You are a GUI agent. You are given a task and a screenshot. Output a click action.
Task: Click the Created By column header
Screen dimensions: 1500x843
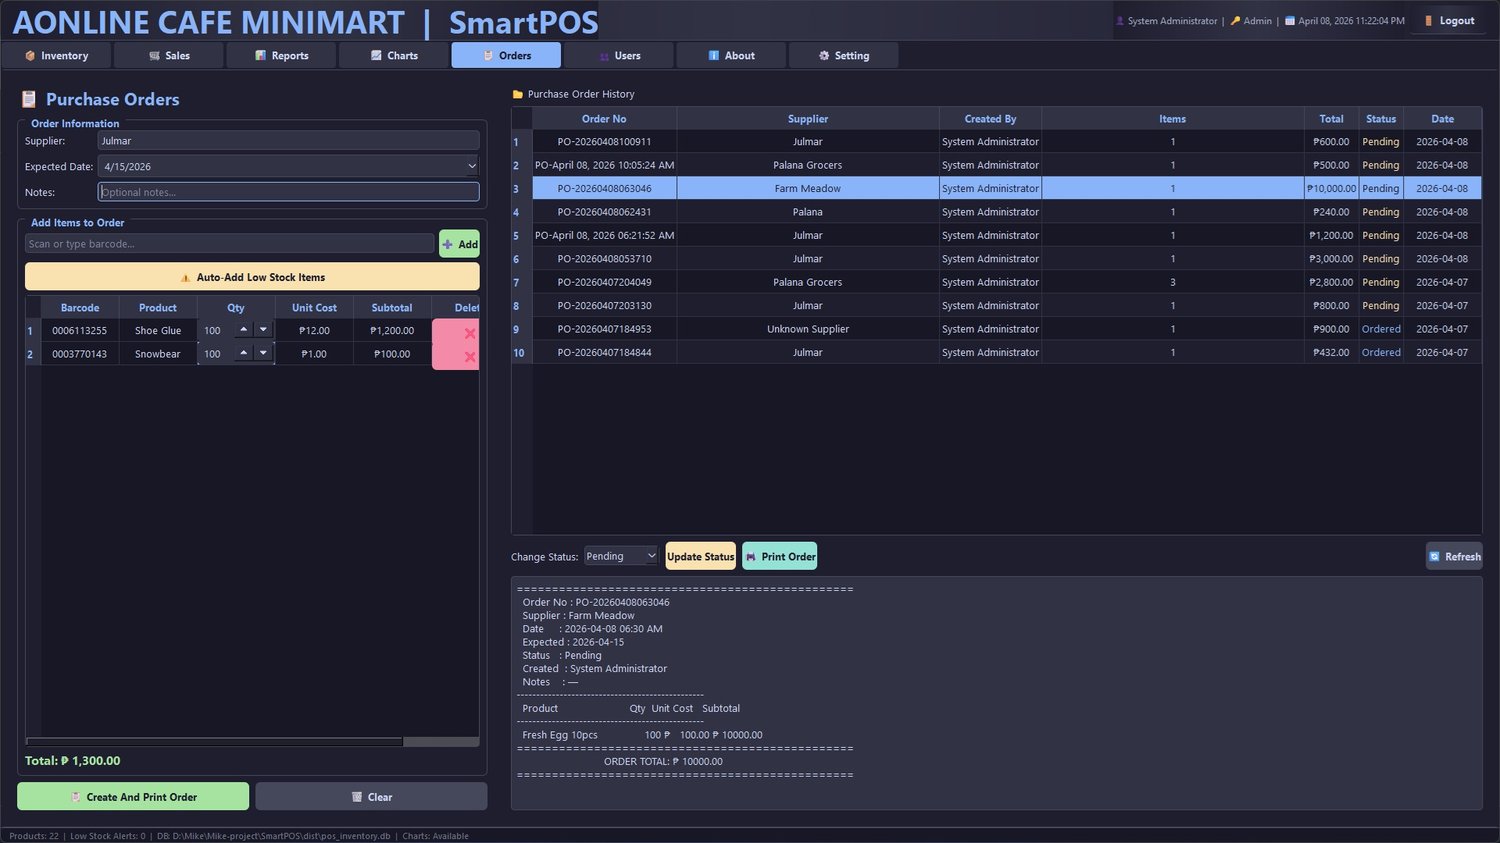990,119
